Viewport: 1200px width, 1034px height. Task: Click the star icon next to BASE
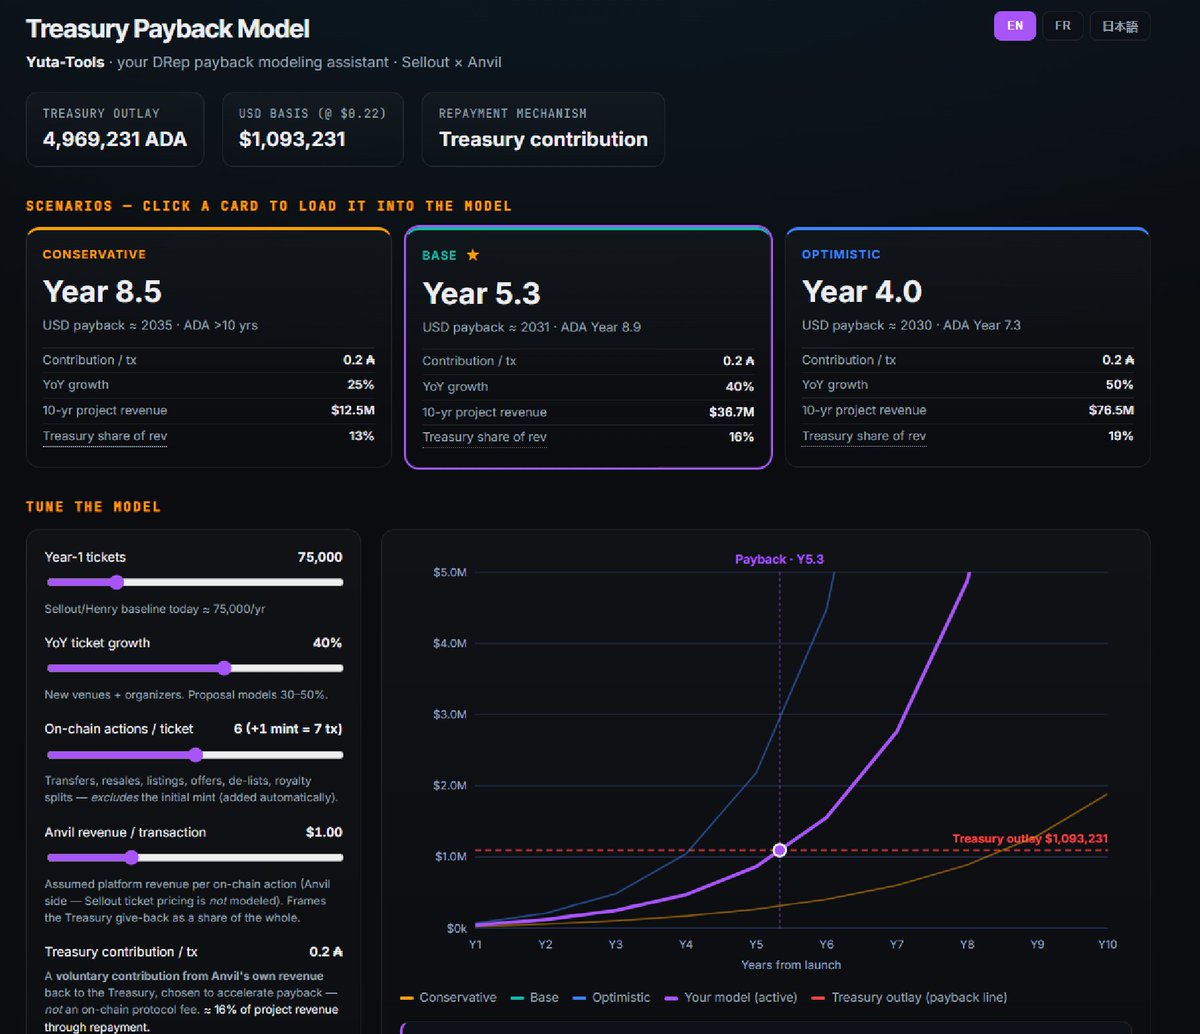click(473, 255)
